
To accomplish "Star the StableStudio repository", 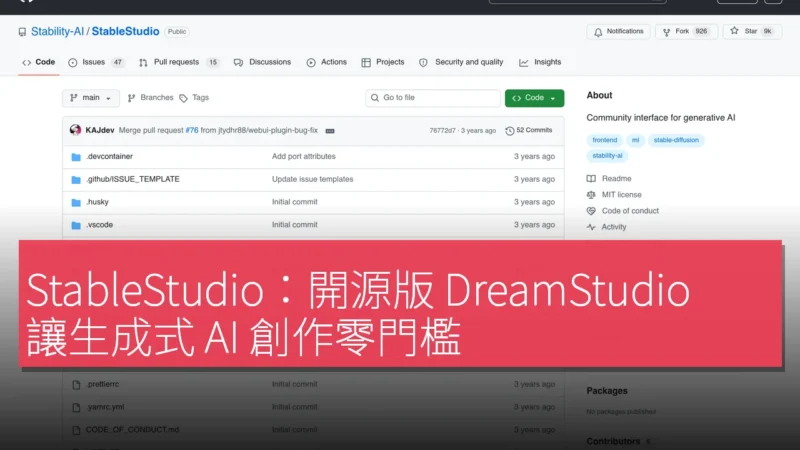I will tap(752, 32).
